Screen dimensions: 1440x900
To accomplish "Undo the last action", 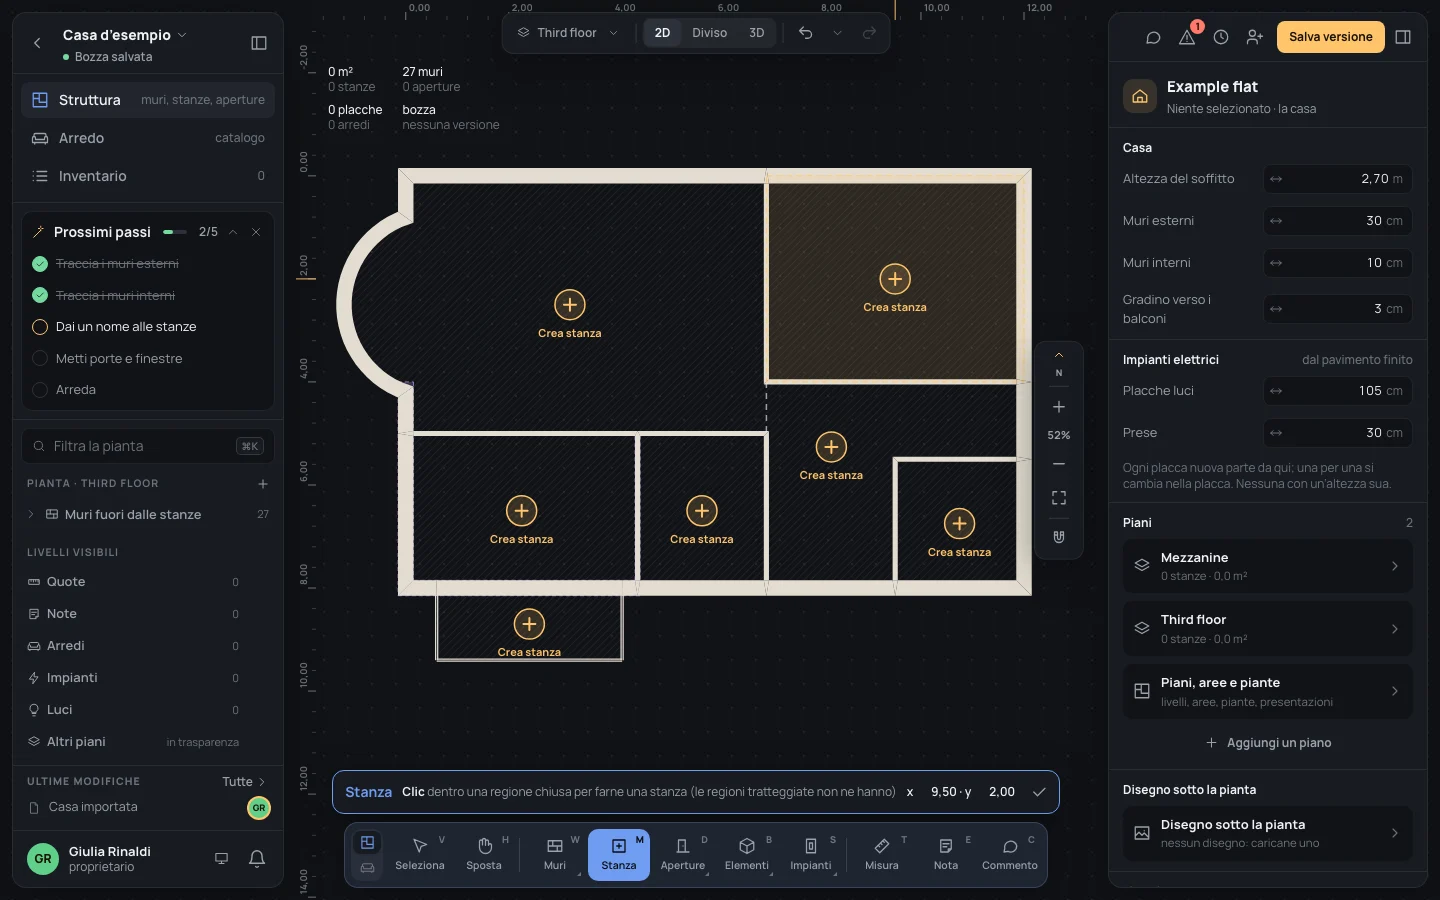I will (x=805, y=33).
